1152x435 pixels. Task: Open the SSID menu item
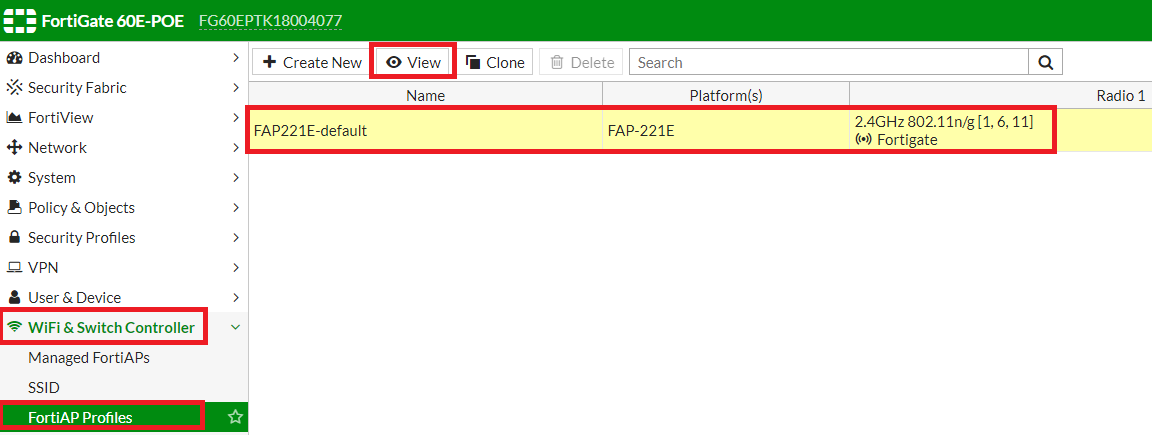click(x=45, y=388)
